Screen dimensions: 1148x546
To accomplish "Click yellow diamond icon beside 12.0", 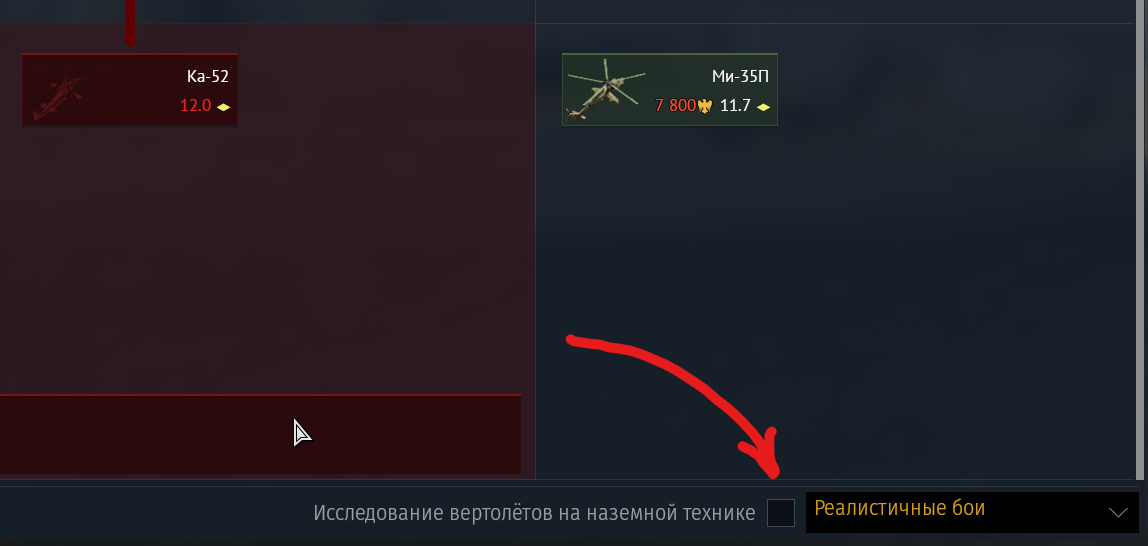I will 223,106.
